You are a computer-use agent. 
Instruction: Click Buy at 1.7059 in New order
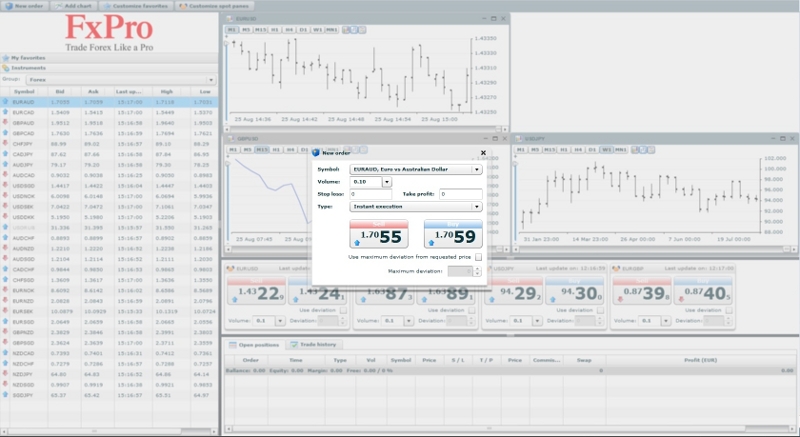[x=453, y=234]
